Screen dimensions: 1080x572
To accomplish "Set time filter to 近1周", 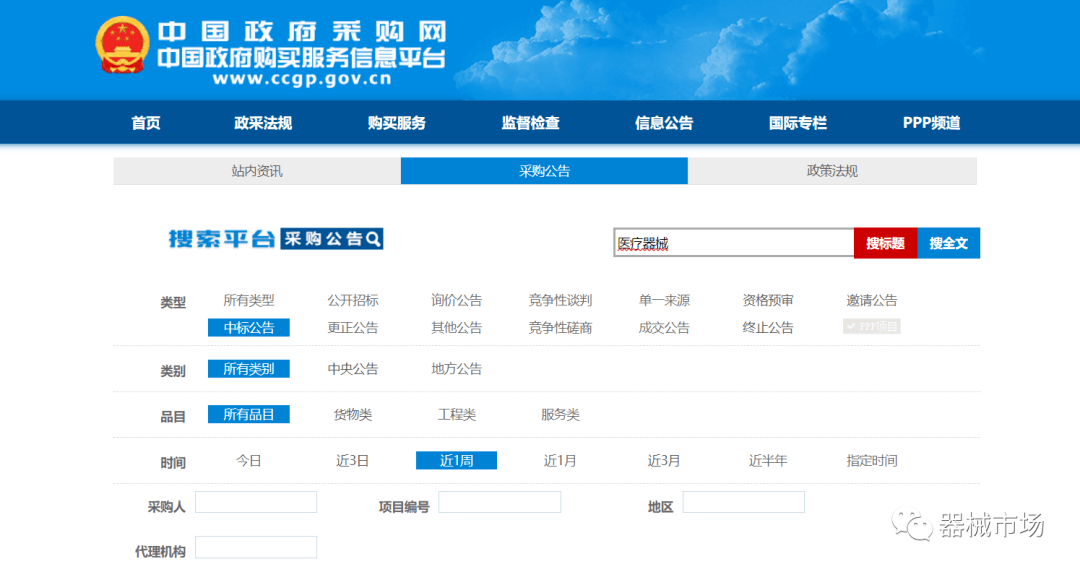I will coord(457,460).
